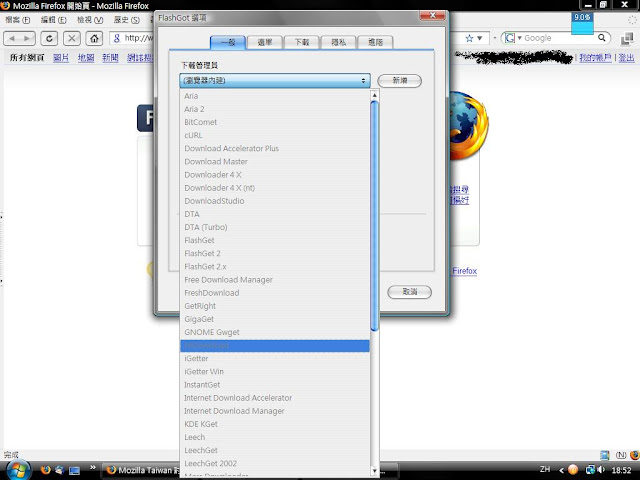Image resolution: width=640 pixels, height=480 pixels.
Task: Collapse the download manager combo box
Action: (275, 80)
